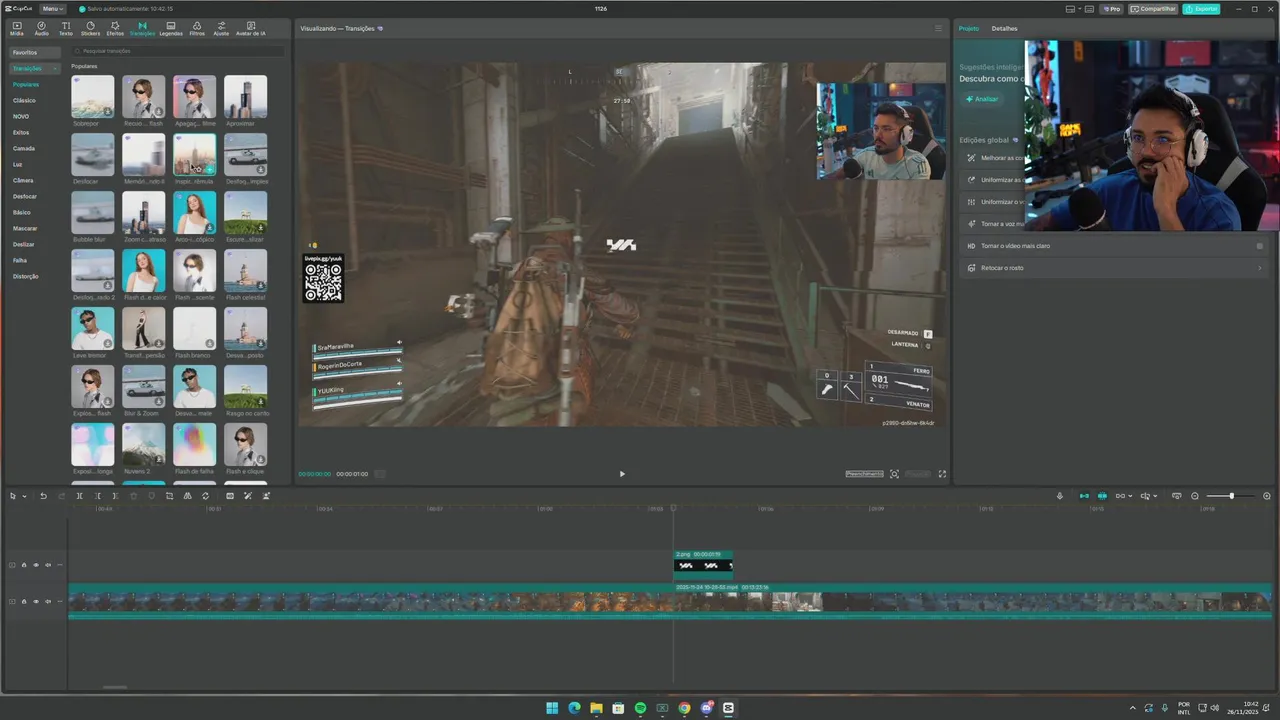Open the Filtros panel
The image size is (1280, 720).
coord(197,28)
